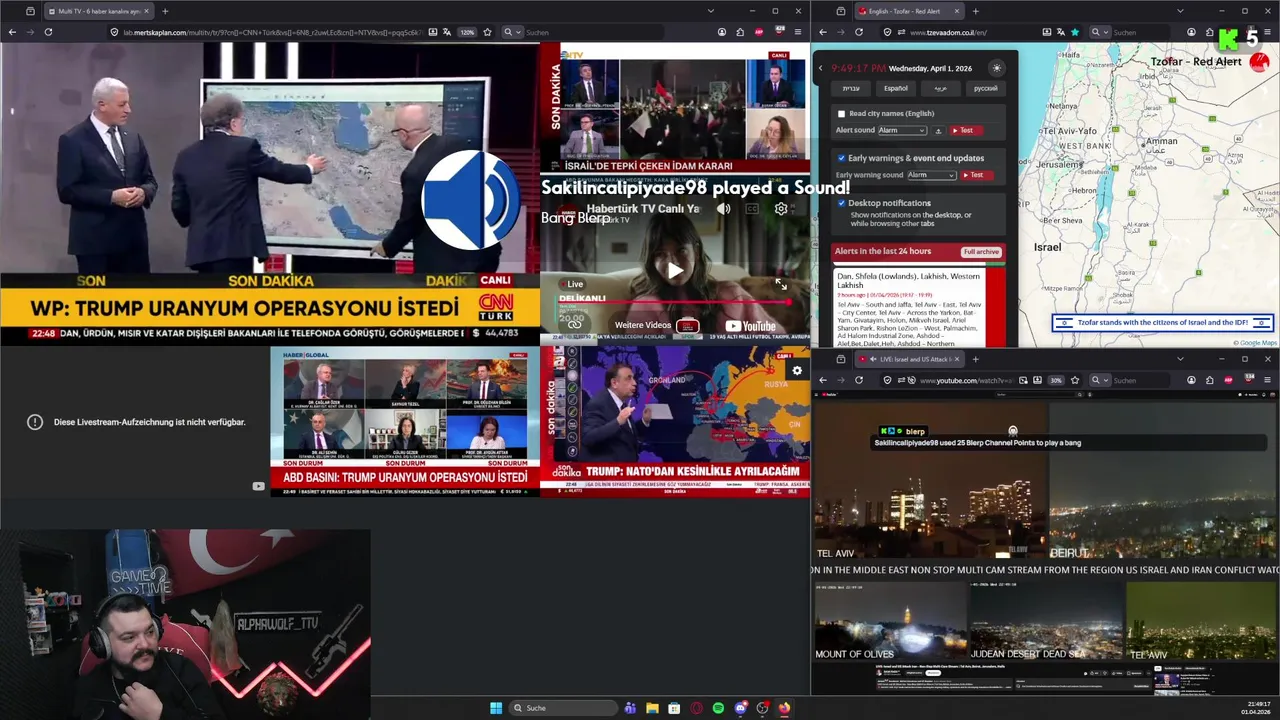Open Habertürk player settings gear
The height and width of the screenshot is (720, 1280).
point(781,209)
